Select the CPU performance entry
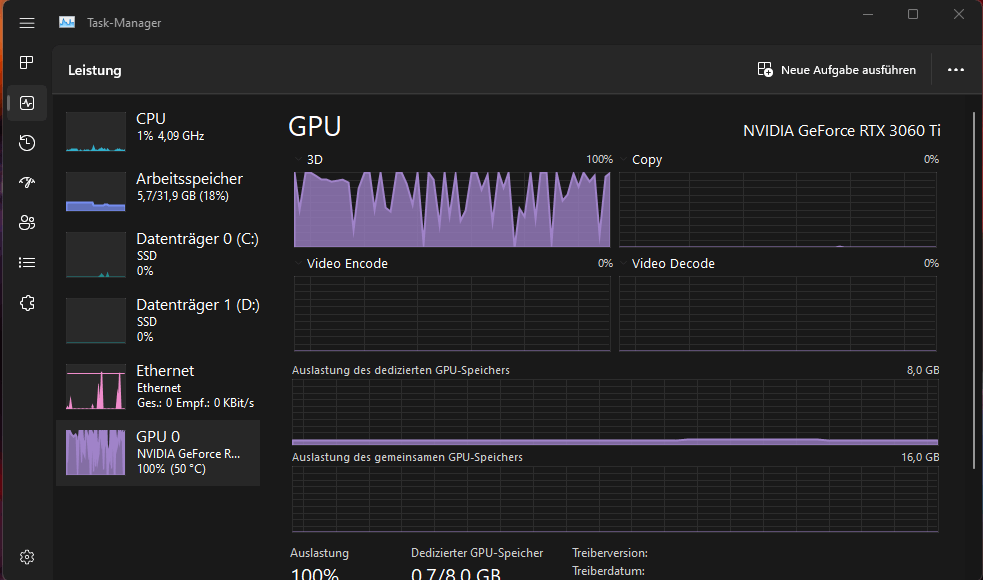The width and height of the screenshot is (983, 580). tap(158, 131)
